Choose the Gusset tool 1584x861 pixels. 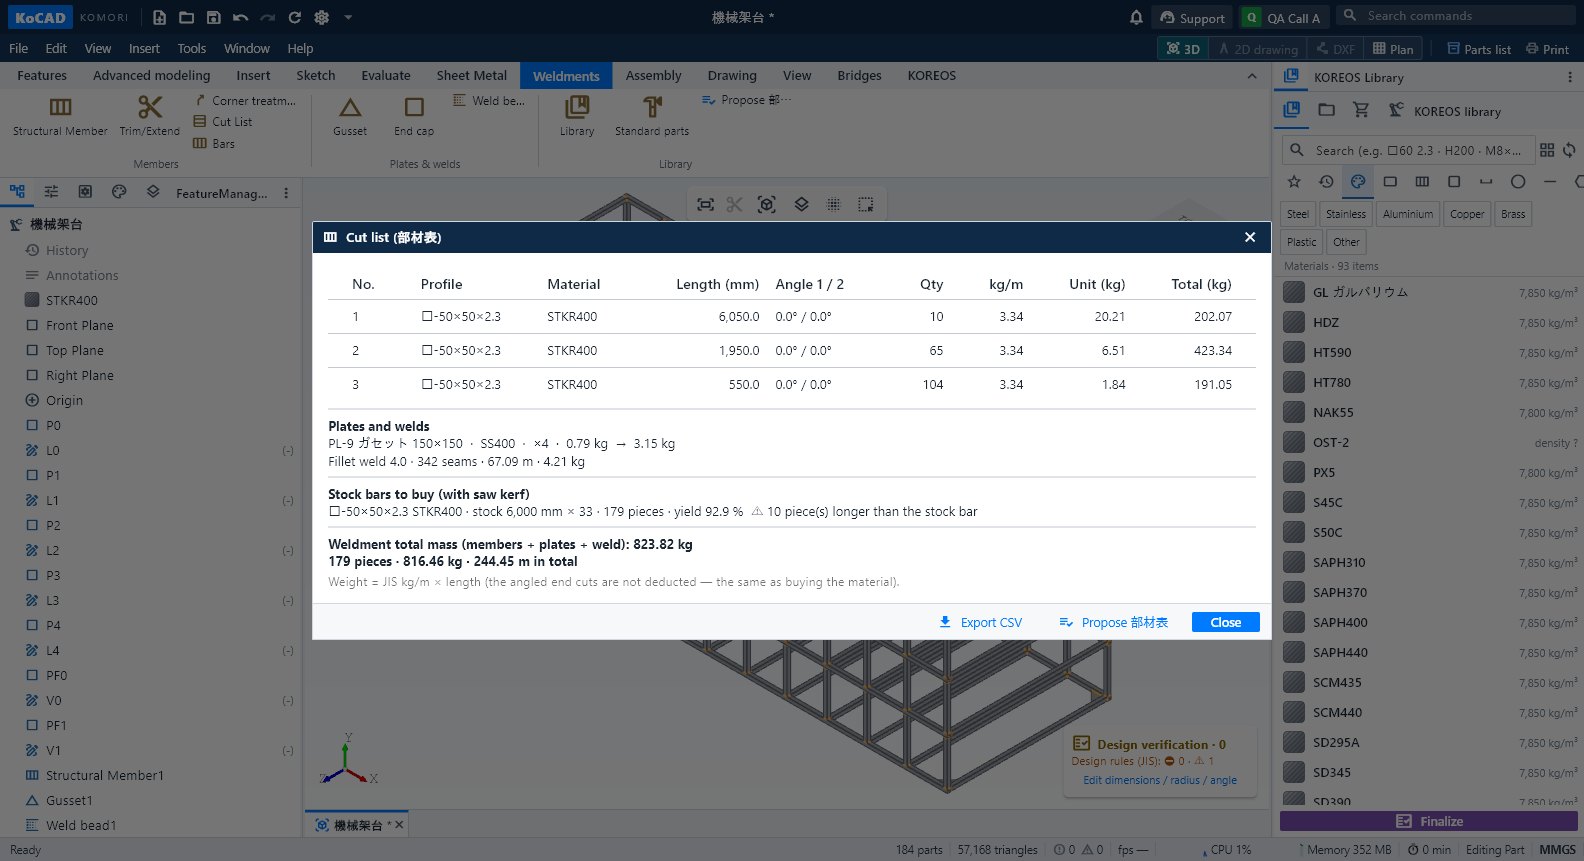[350, 117]
